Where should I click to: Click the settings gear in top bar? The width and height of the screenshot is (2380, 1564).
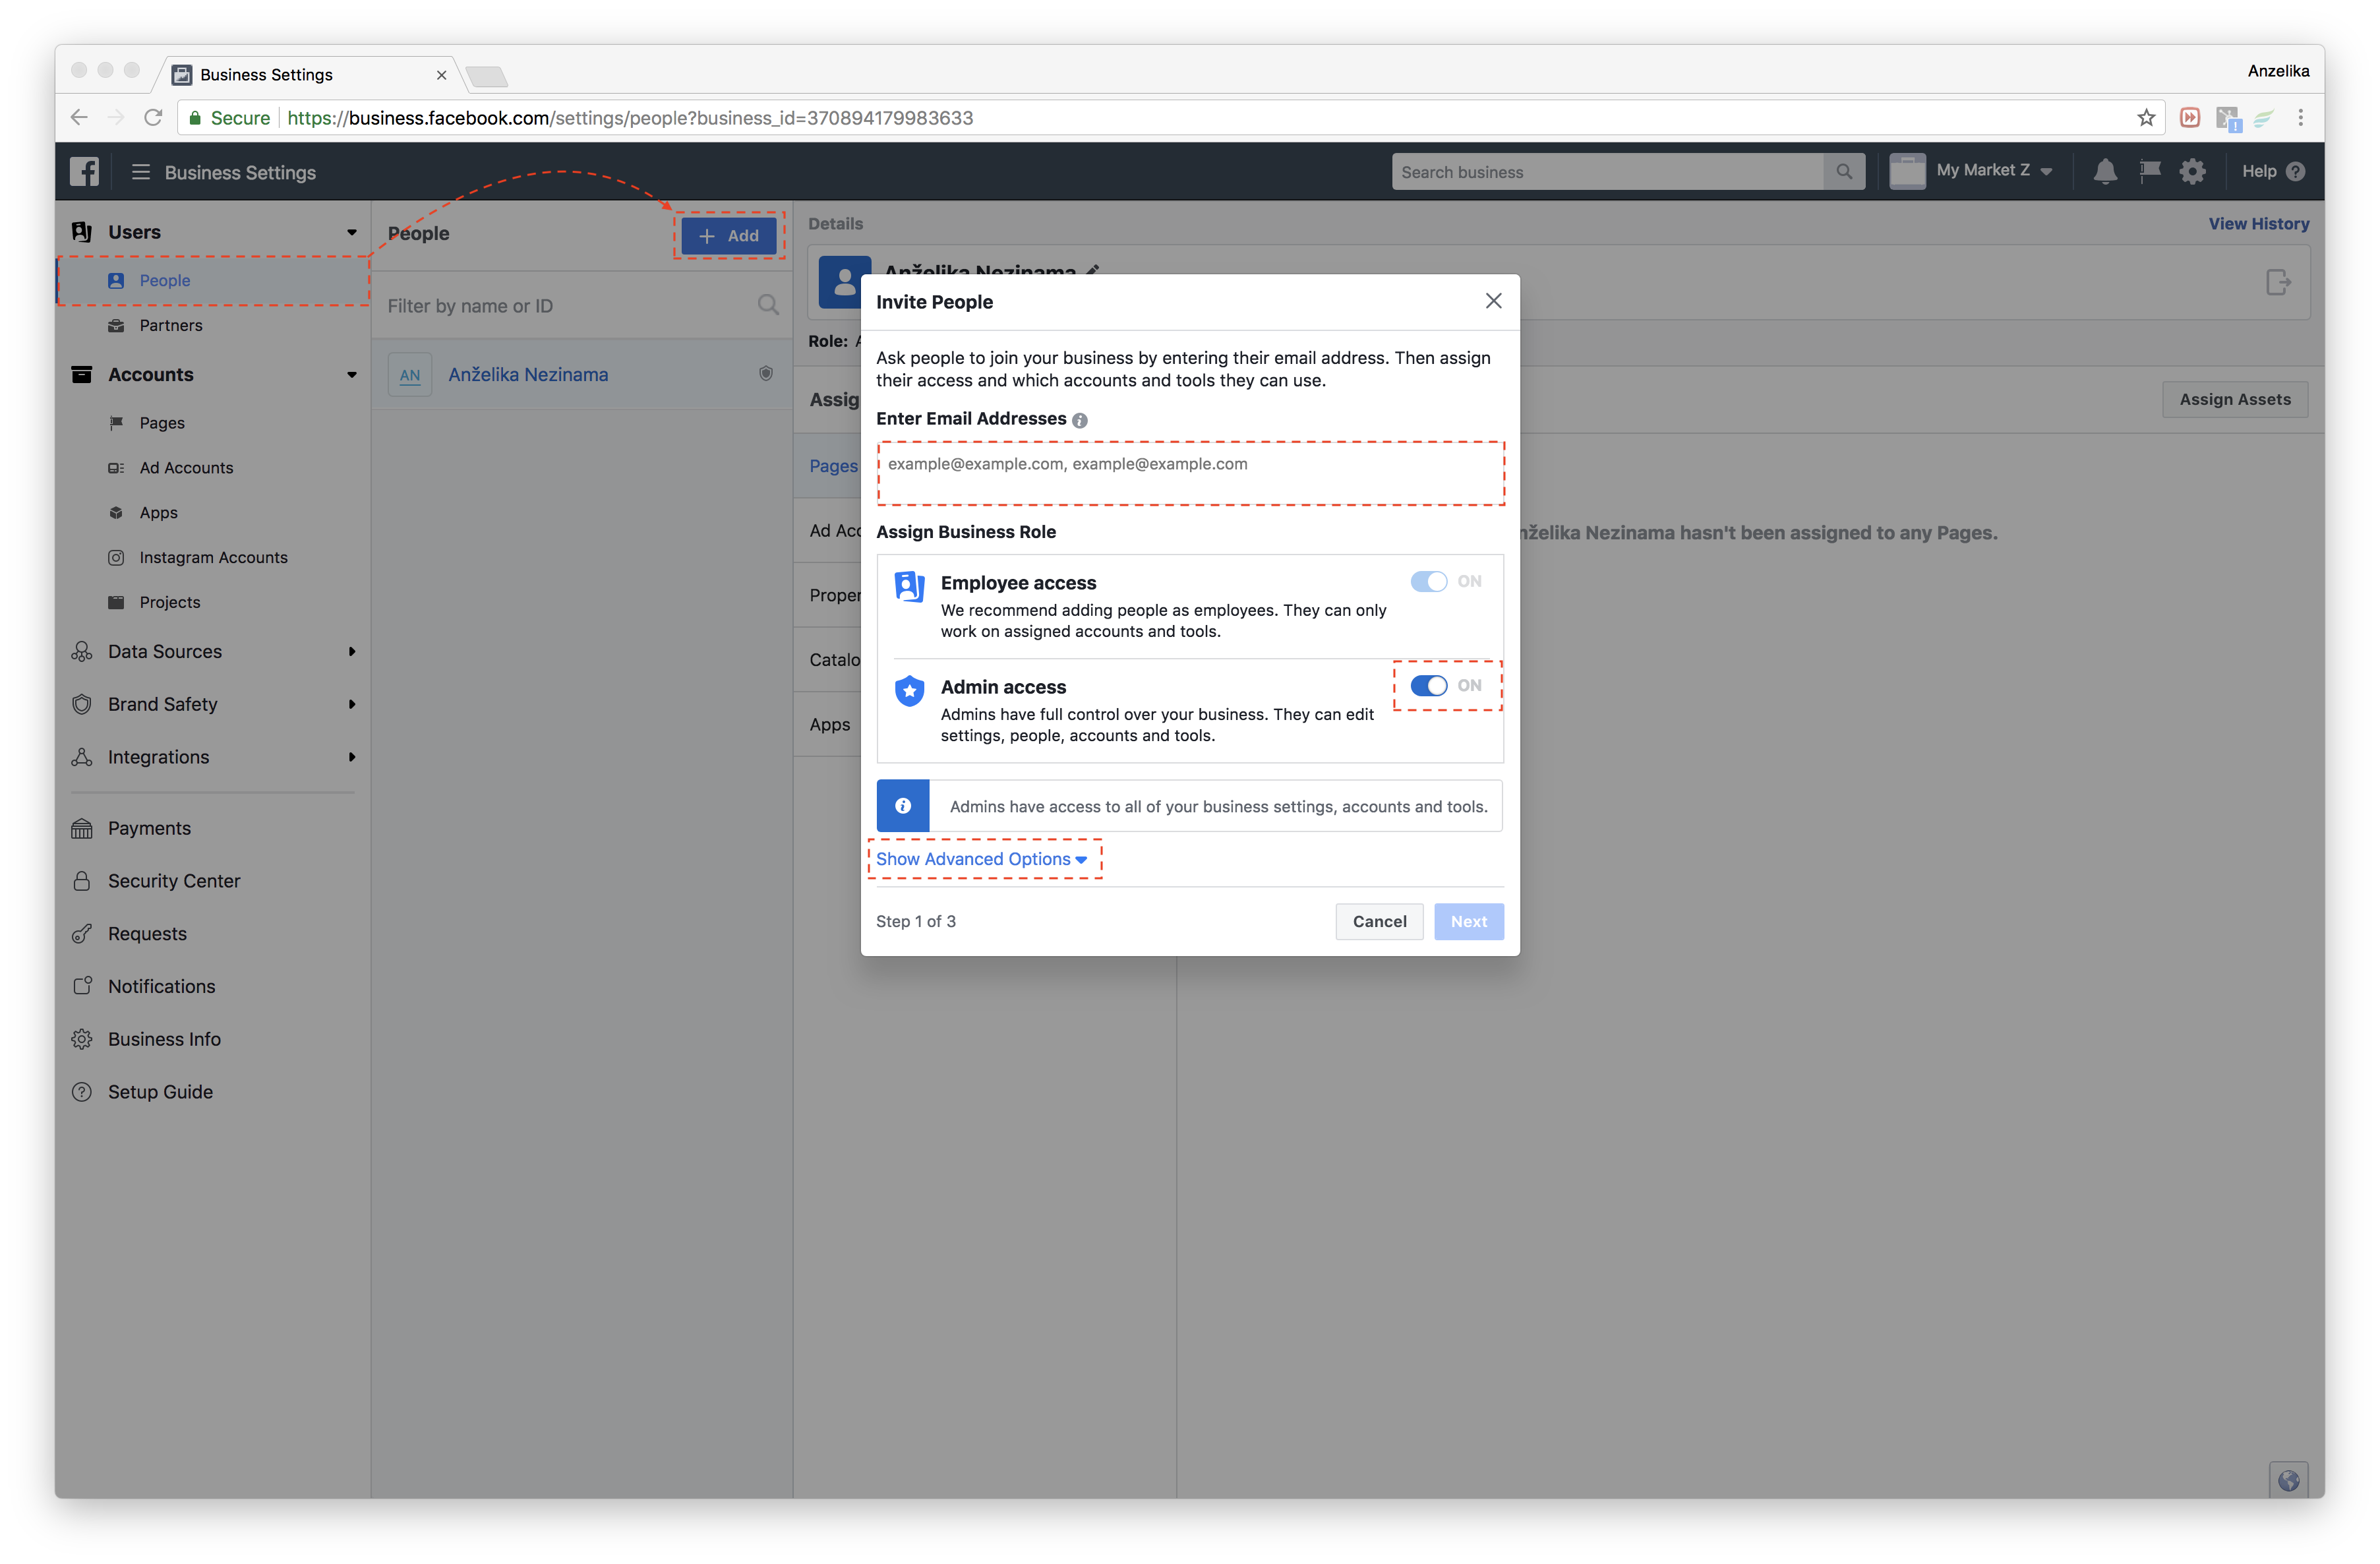point(2192,171)
